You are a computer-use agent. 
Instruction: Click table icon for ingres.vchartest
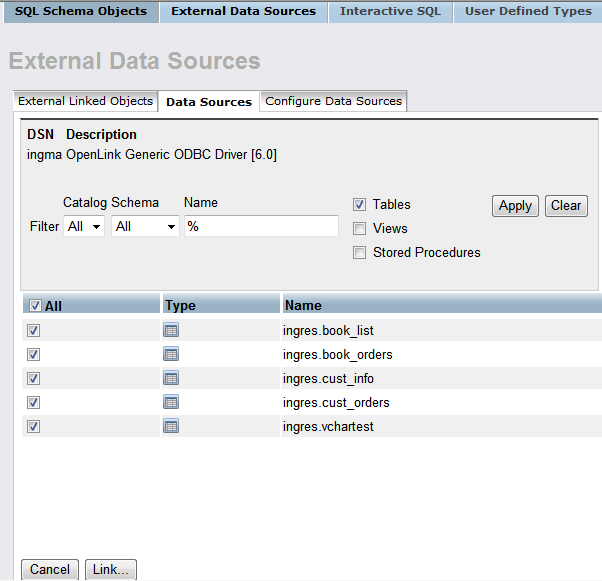(171, 426)
